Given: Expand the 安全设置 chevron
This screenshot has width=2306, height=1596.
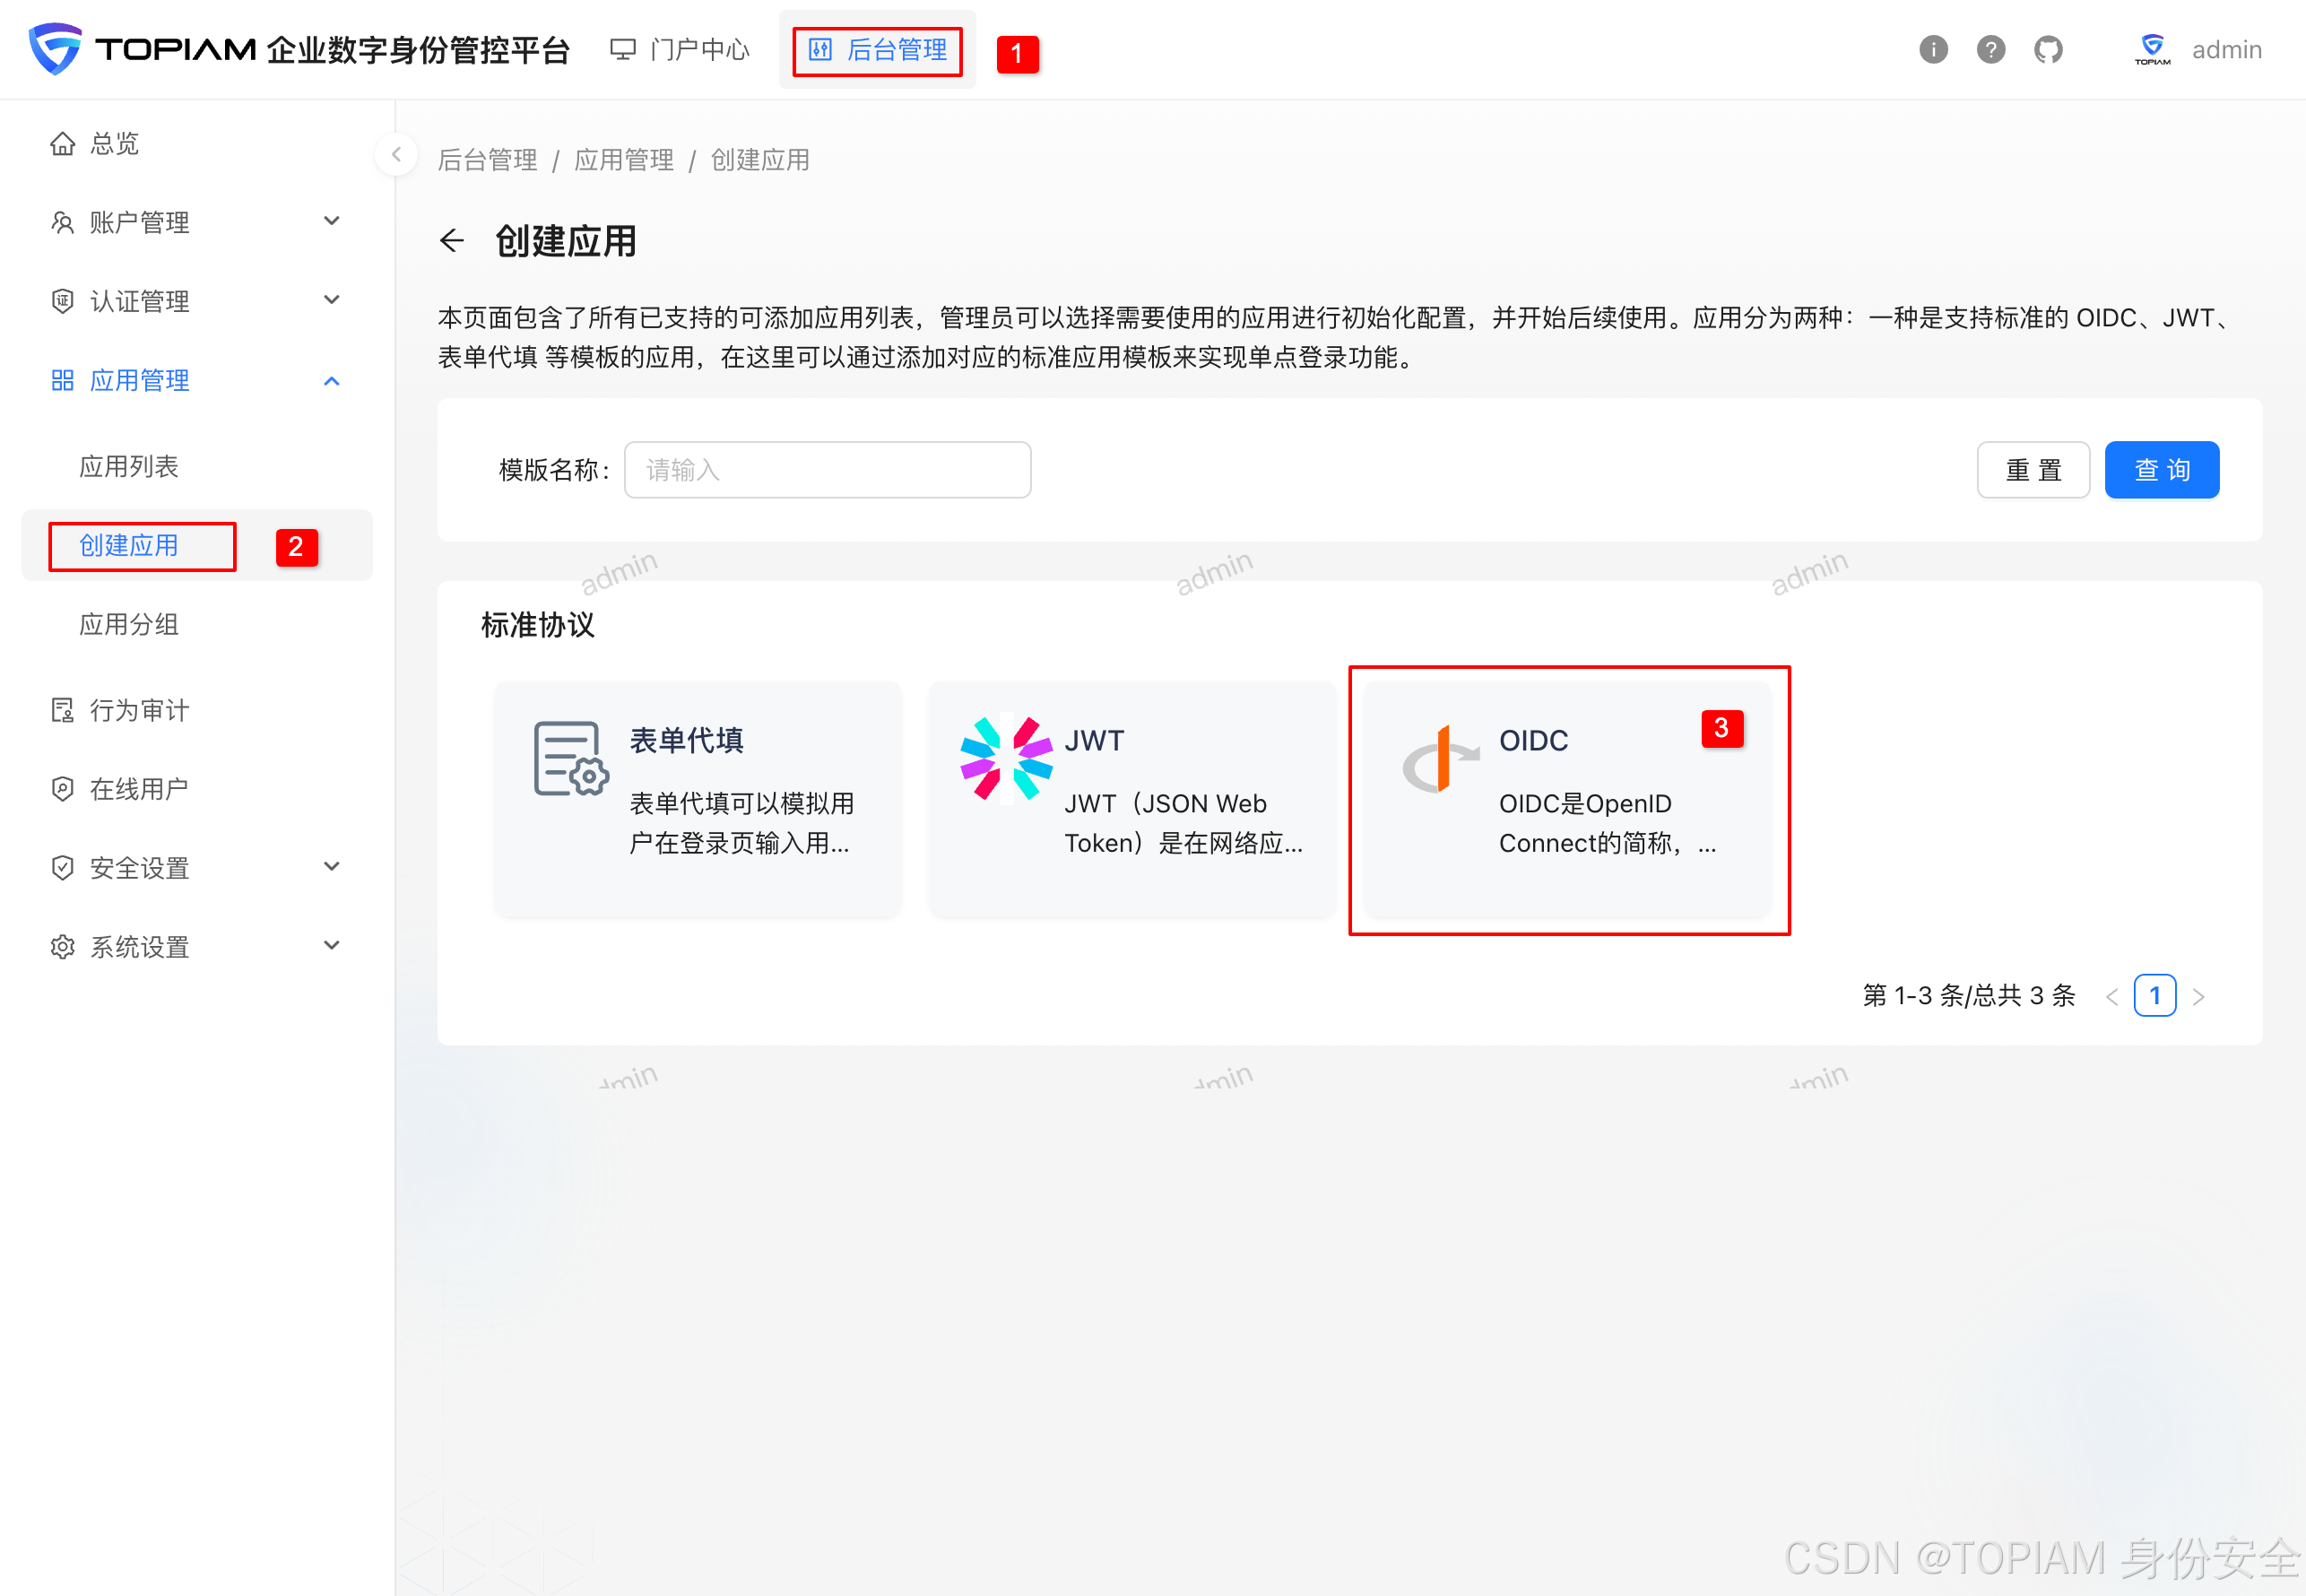Looking at the screenshot, I should click(x=332, y=866).
